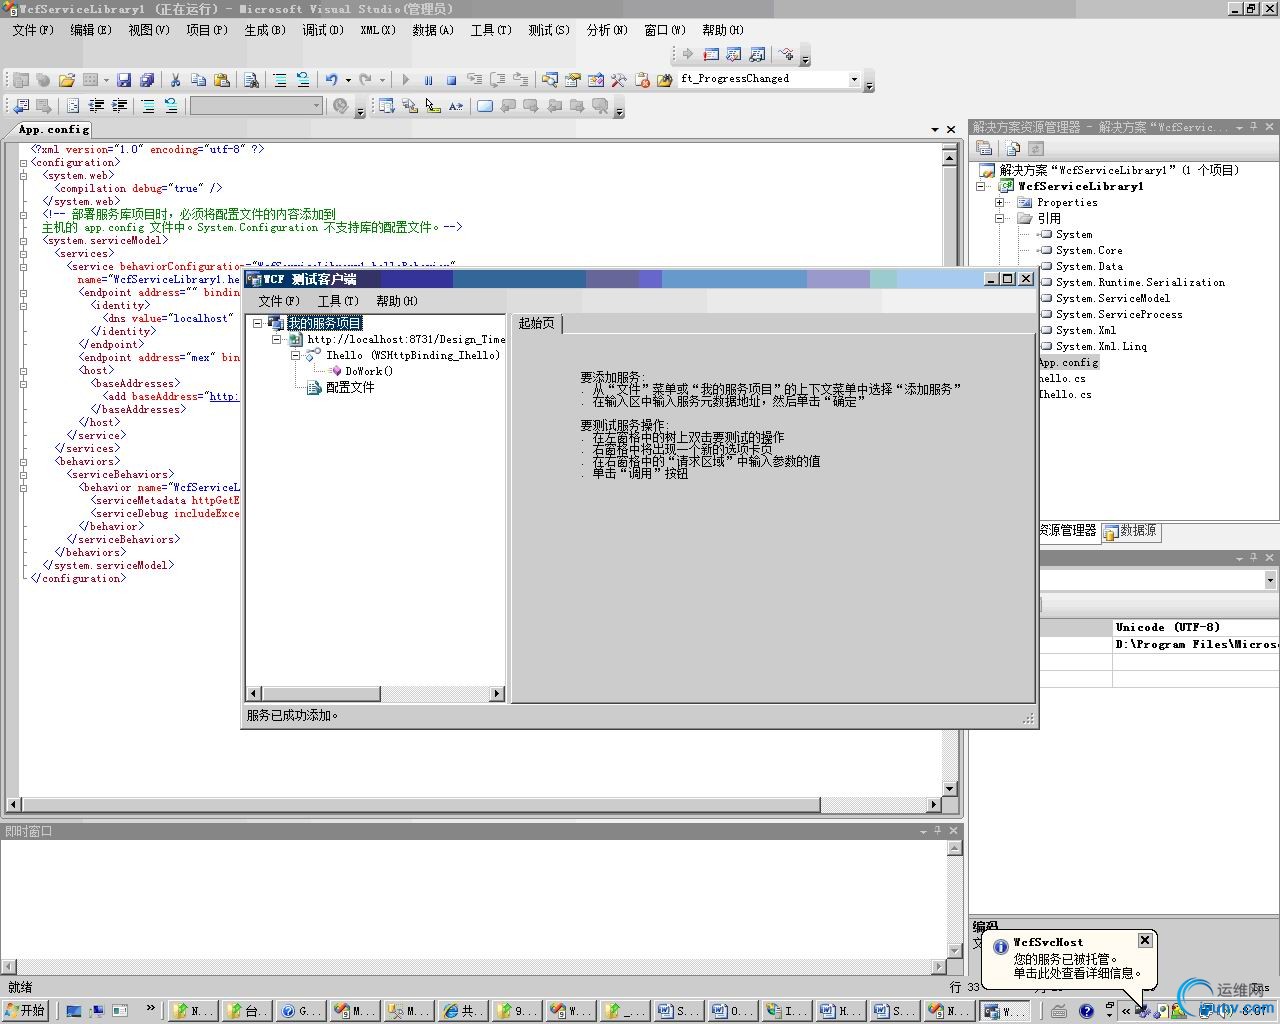Click the Show Desktop quick-launch icon
This screenshot has height=1024, width=1280.
(x=74, y=1011)
